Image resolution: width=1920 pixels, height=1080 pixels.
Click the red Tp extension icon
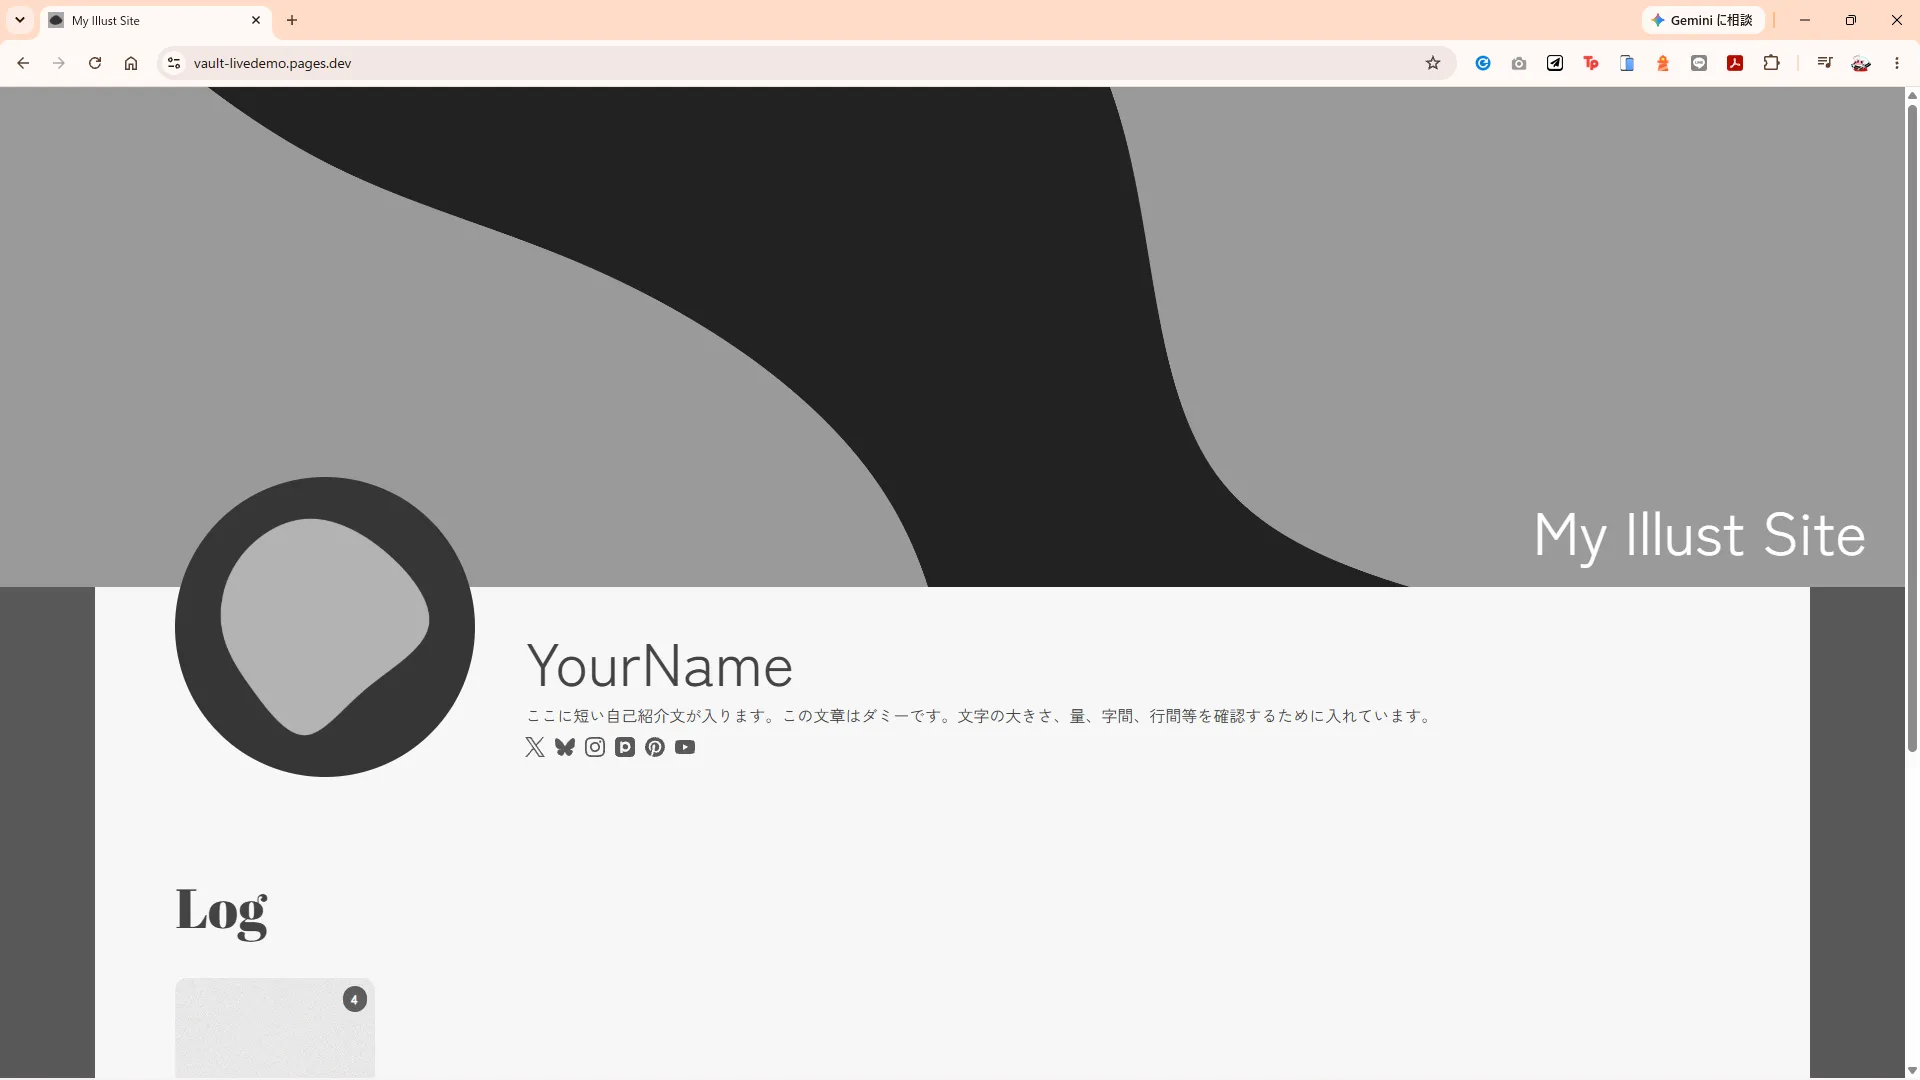tap(1591, 63)
